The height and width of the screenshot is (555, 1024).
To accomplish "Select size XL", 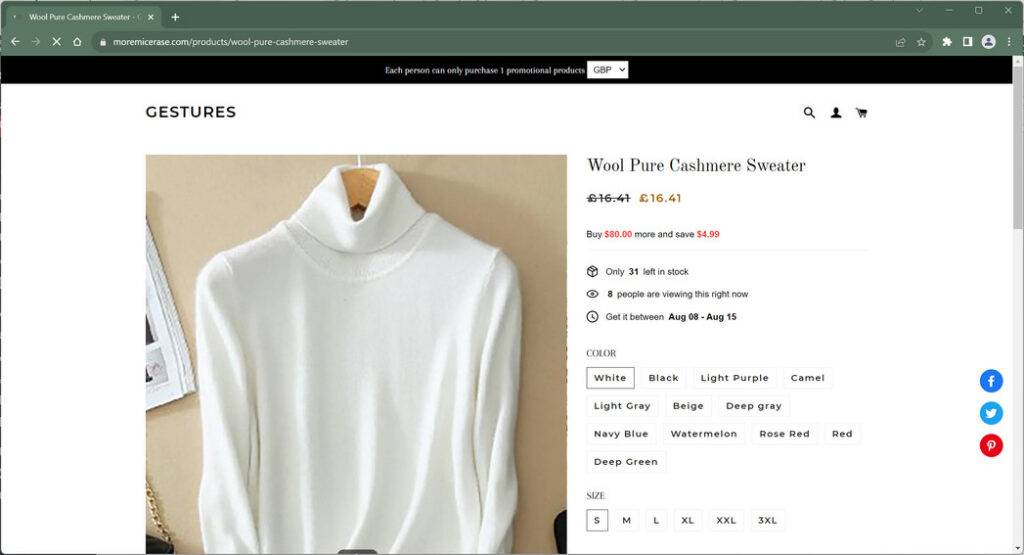I will click(687, 520).
